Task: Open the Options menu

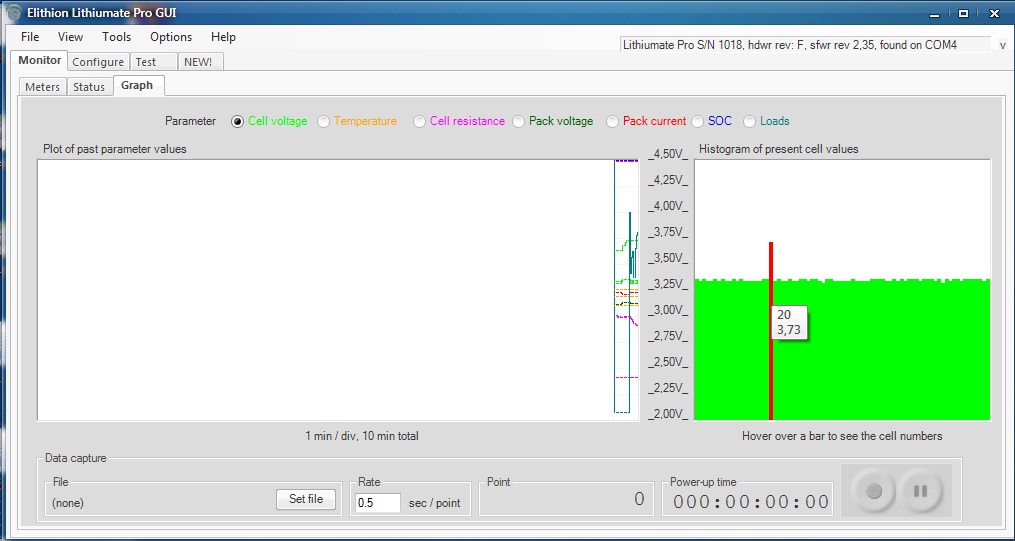Action: [171, 37]
